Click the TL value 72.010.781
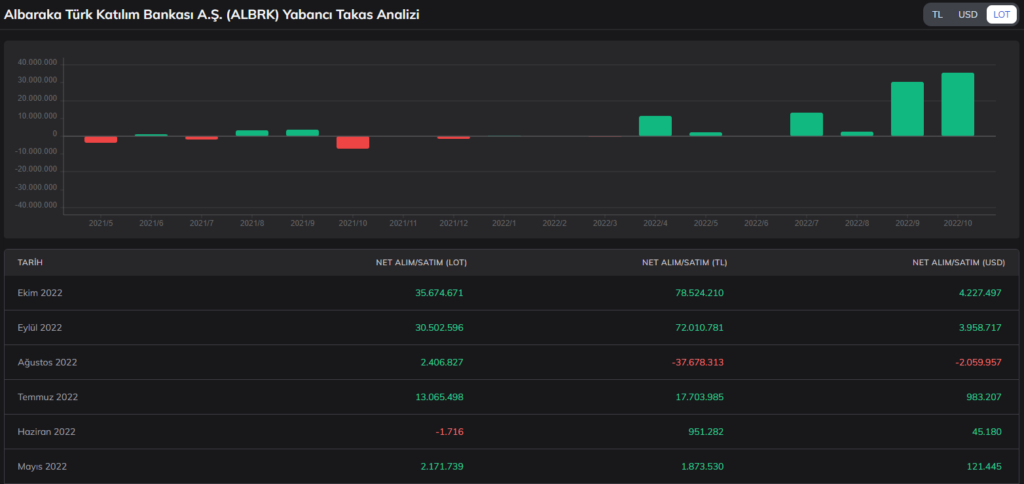 699,327
